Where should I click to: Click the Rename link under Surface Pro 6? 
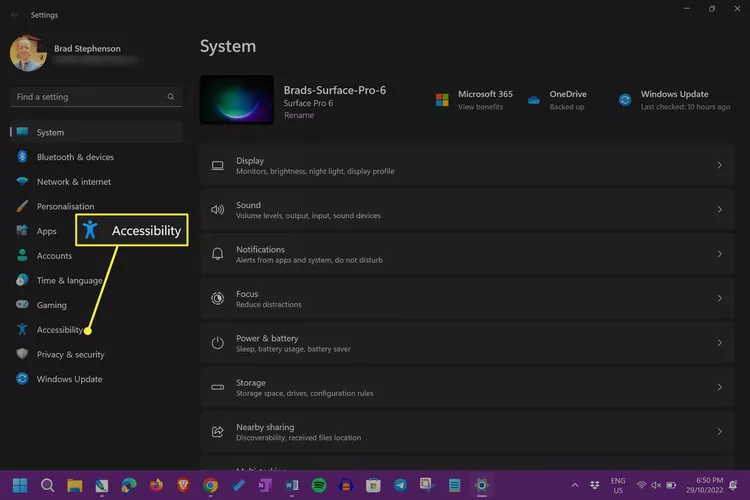click(299, 115)
